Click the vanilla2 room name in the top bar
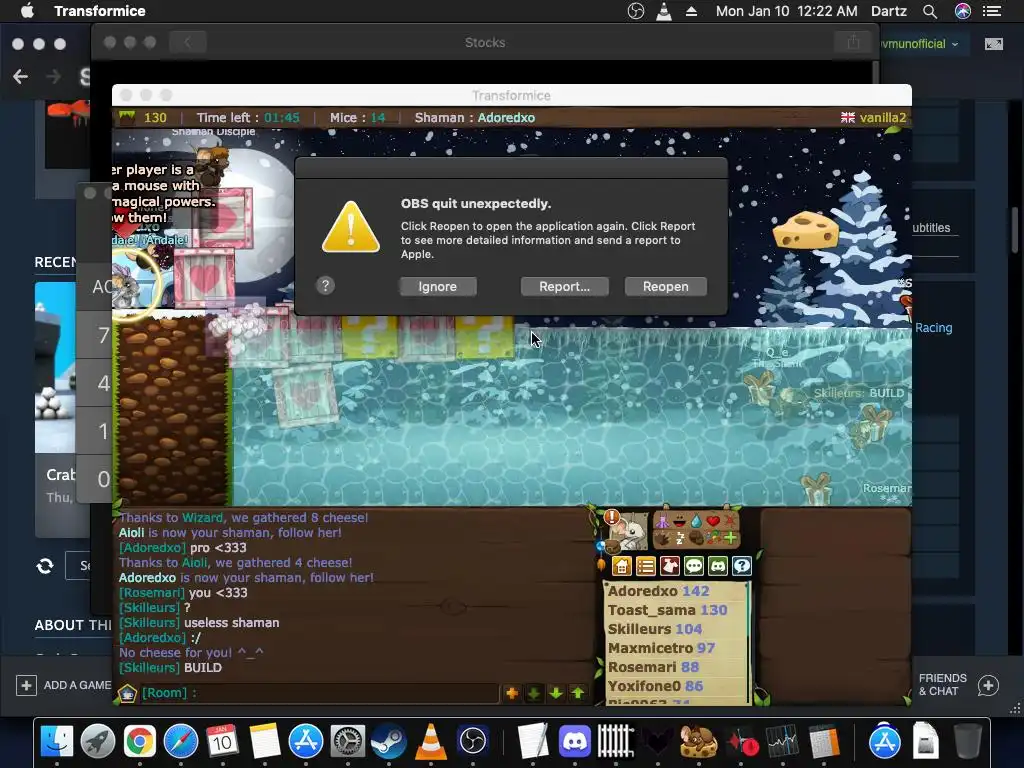Screen dimensions: 1024x768 tap(883, 118)
